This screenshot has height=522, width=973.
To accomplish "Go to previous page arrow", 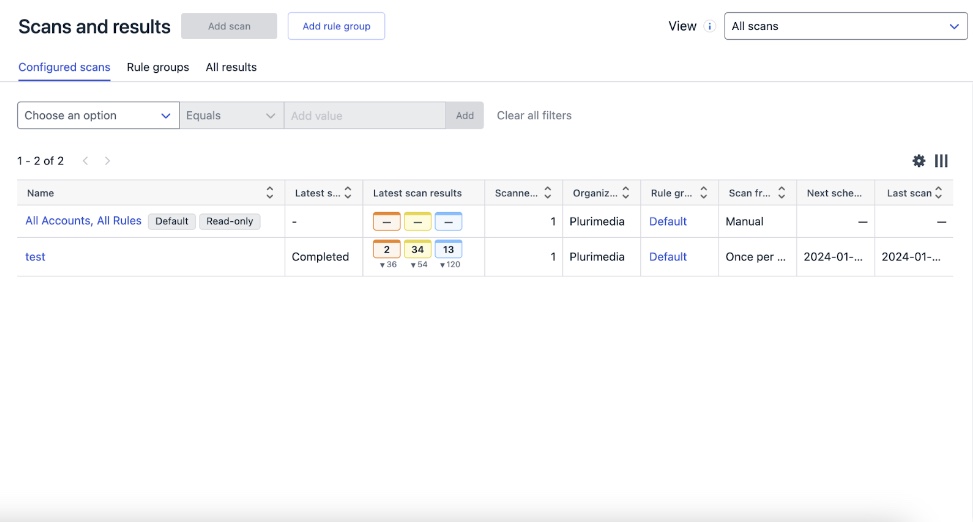I will coord(85,161).
